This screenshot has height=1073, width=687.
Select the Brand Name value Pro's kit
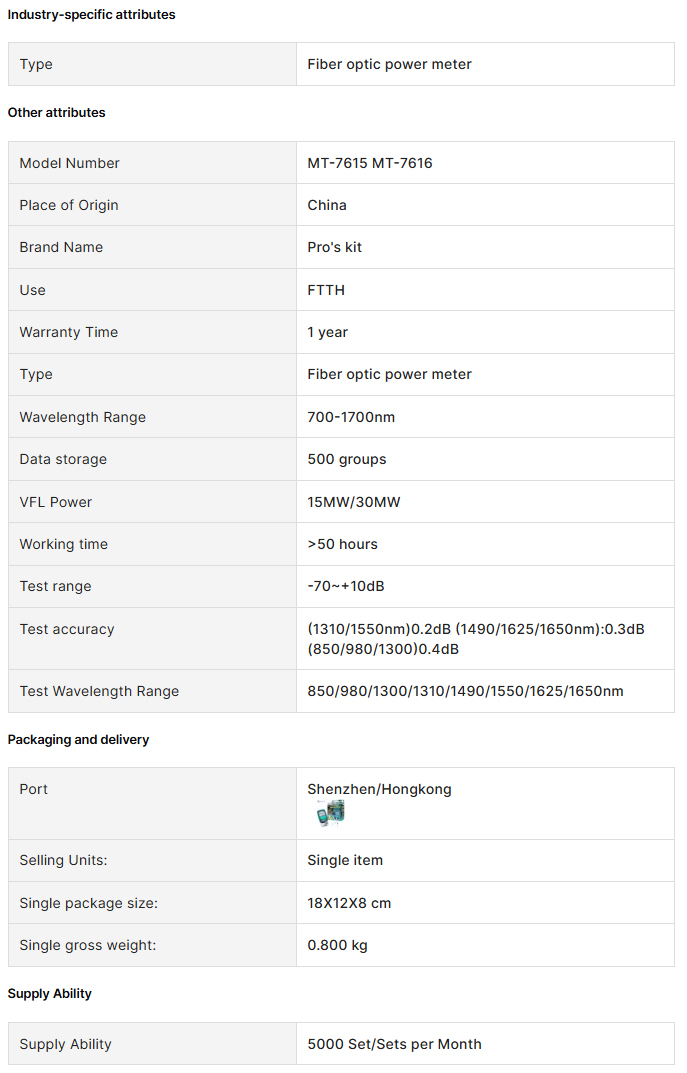[335, 247]
